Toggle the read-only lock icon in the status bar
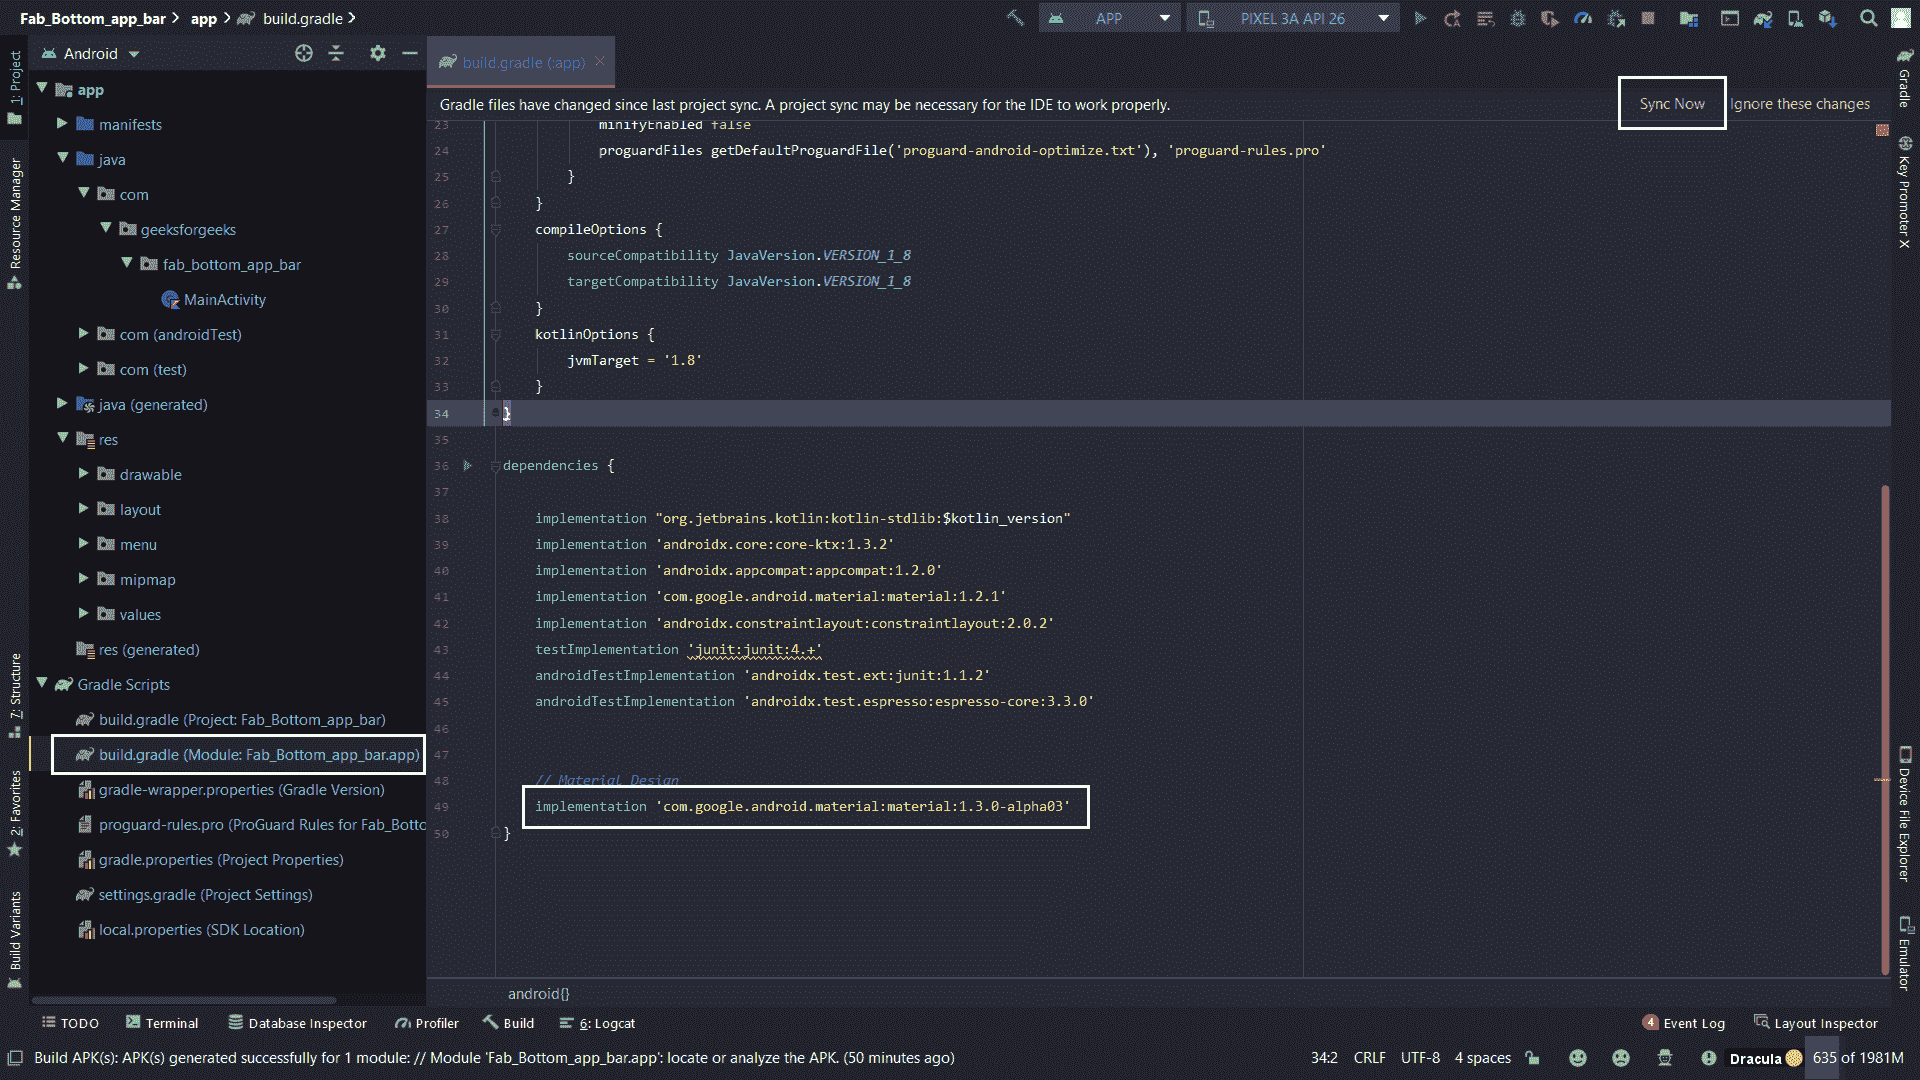 [x=1532, y=1058]
